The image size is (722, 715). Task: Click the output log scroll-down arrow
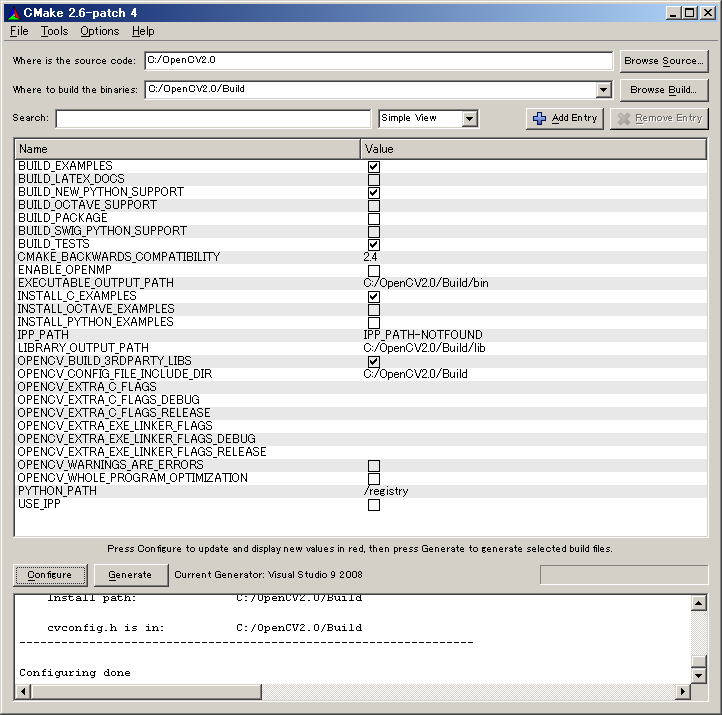click(x=699, y=675)
